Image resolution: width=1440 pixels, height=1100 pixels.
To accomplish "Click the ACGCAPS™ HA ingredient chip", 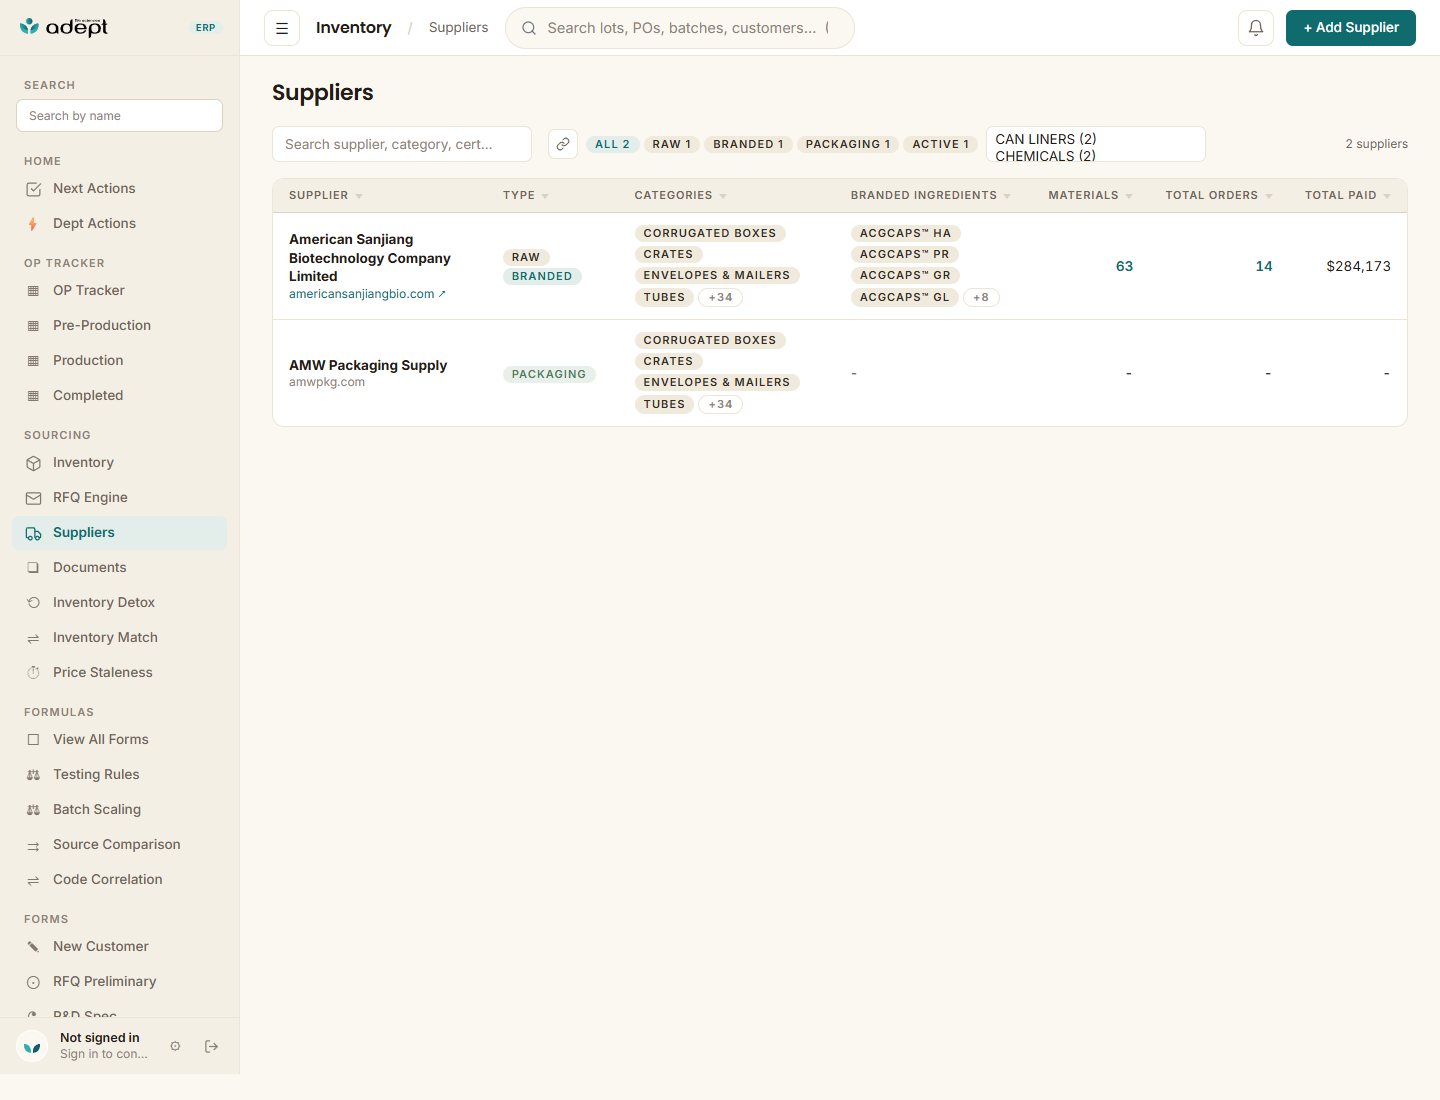I will tap(905, 233).
